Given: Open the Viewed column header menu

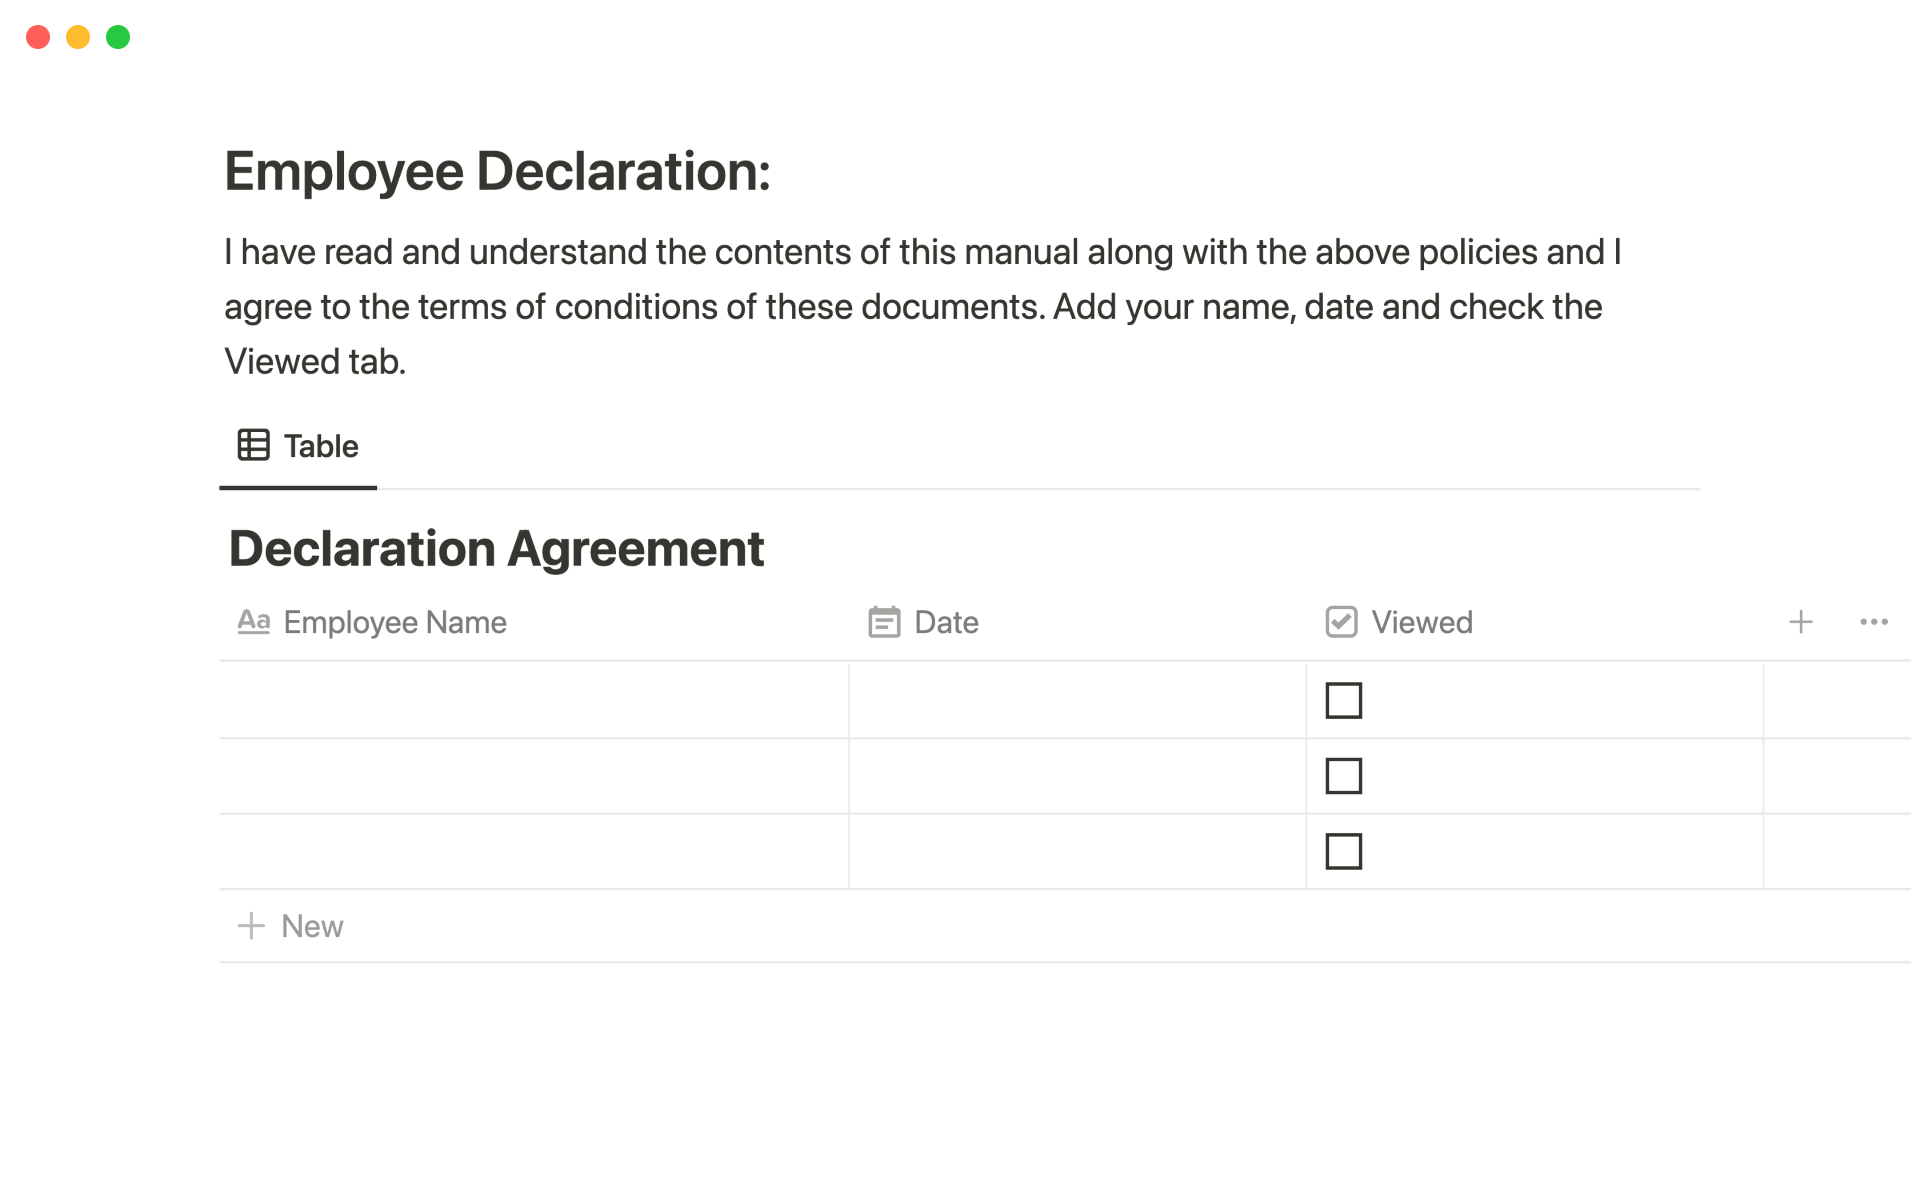Looking at the screenshot, I should click(1421, 622).
